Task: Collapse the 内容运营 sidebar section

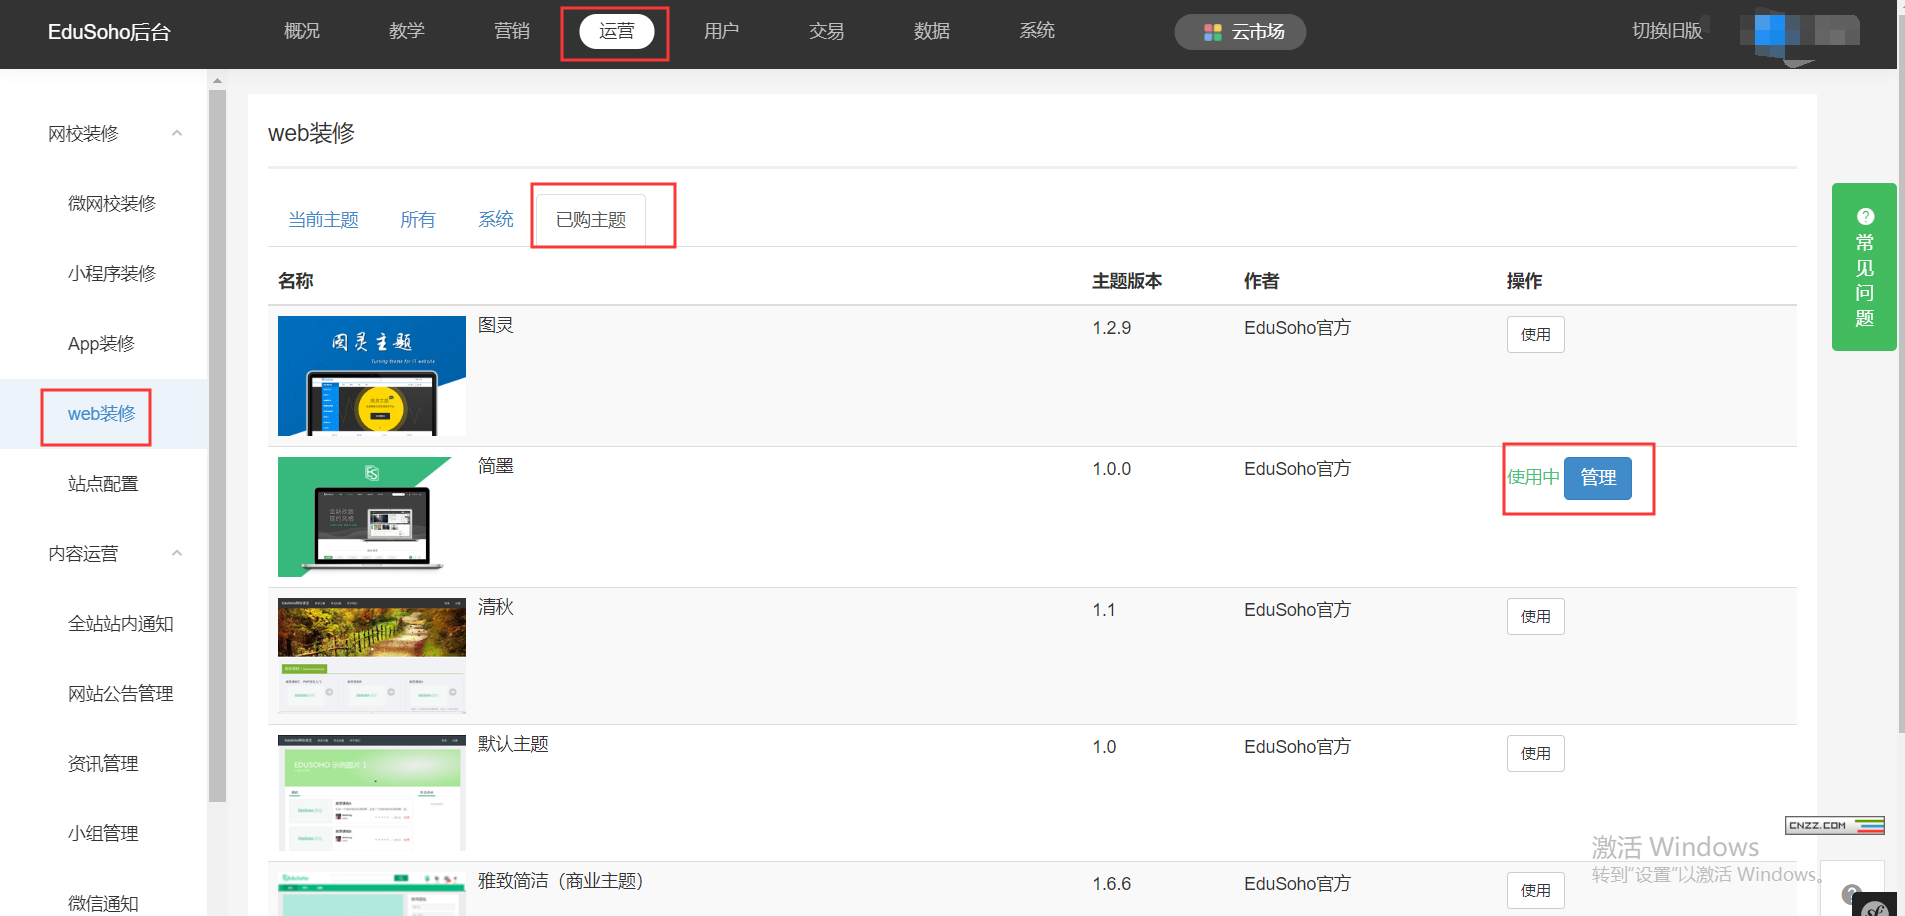Action: tap(177, 553)
